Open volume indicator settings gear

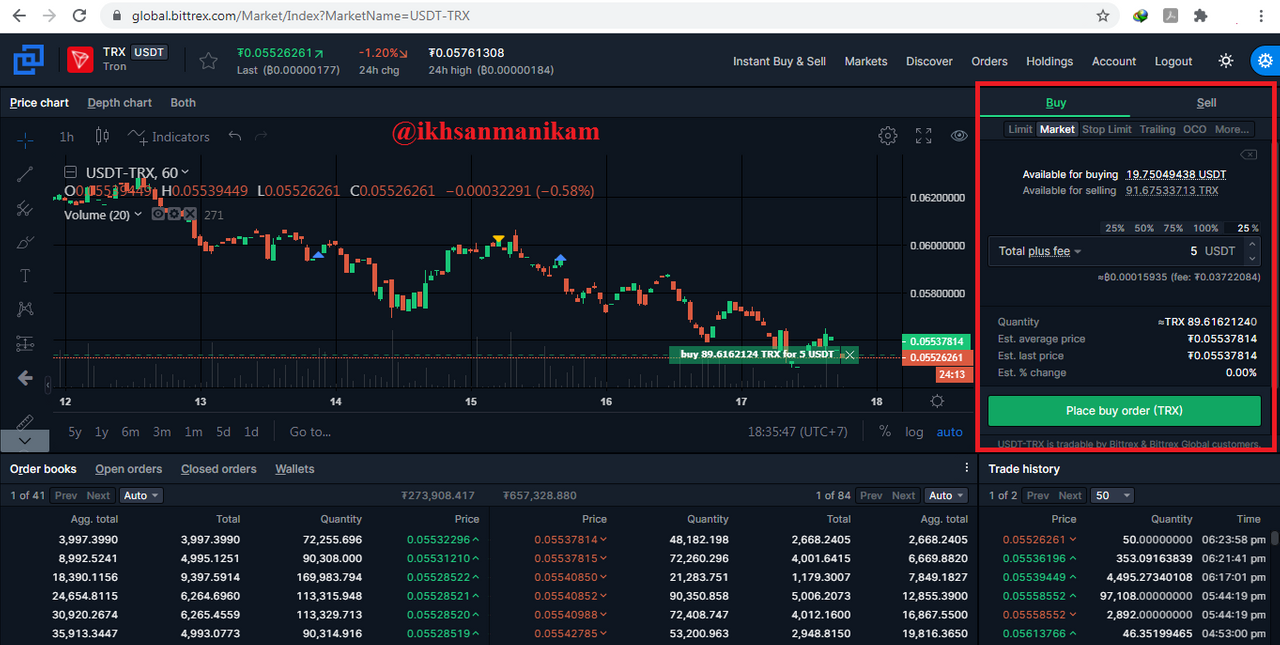point(173,214)
